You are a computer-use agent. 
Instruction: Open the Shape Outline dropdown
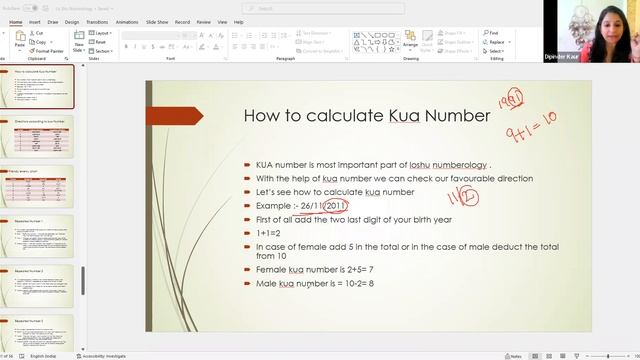point(456,42)
